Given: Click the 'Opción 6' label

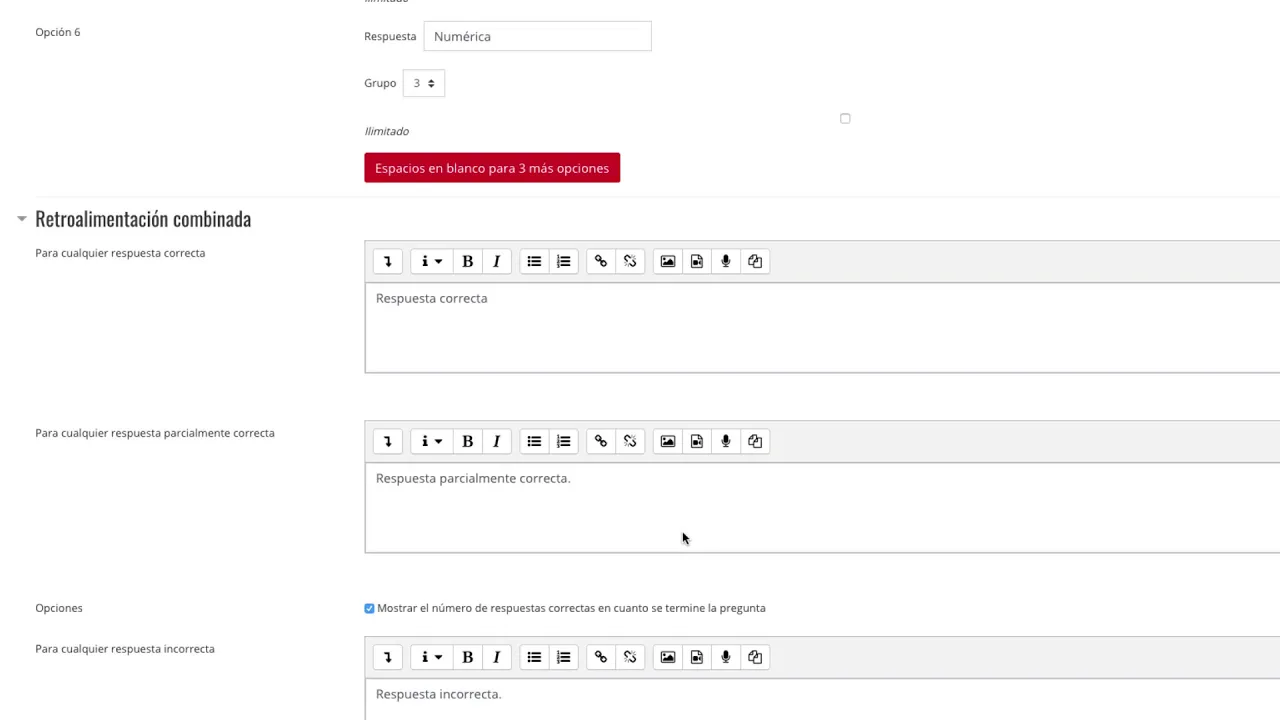Looking at the screenshot, I should pyautogui.click(x=58, y=32).
